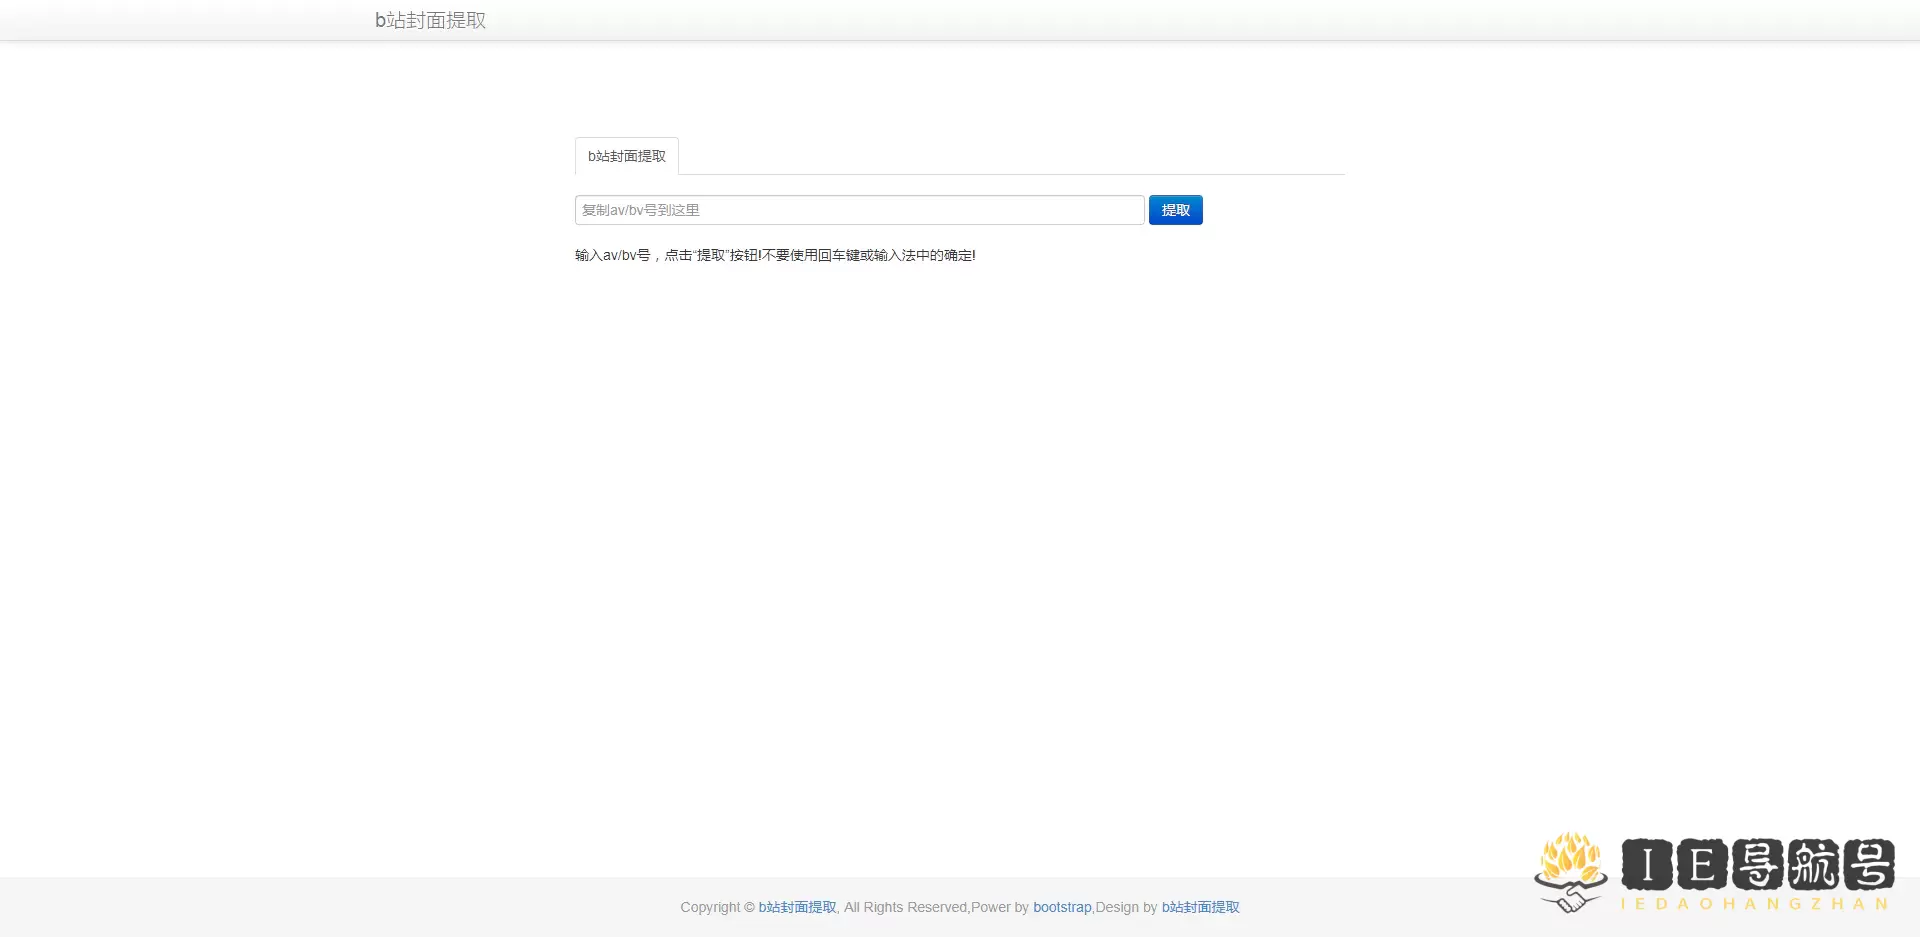Viewport: 1920px width, 937px height.
Task: Click the "All Rights Reserved" footer text
Action: click(905, 907)
